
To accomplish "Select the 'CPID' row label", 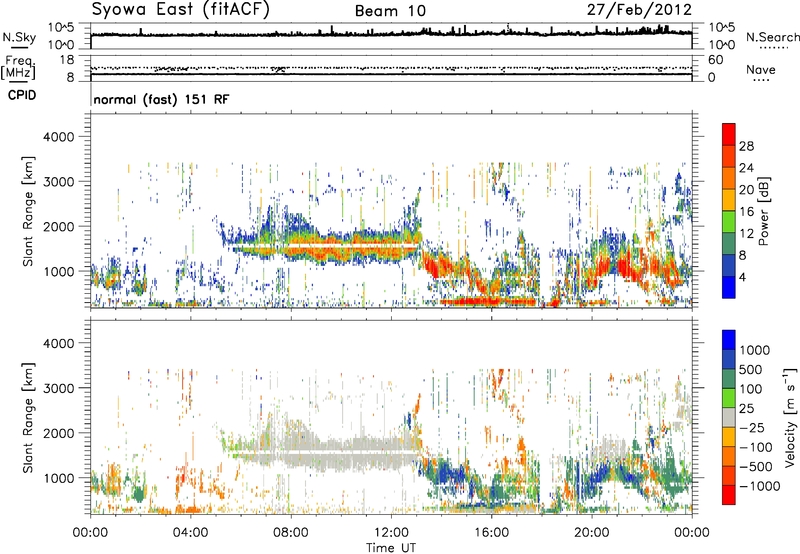I will 22,95.
